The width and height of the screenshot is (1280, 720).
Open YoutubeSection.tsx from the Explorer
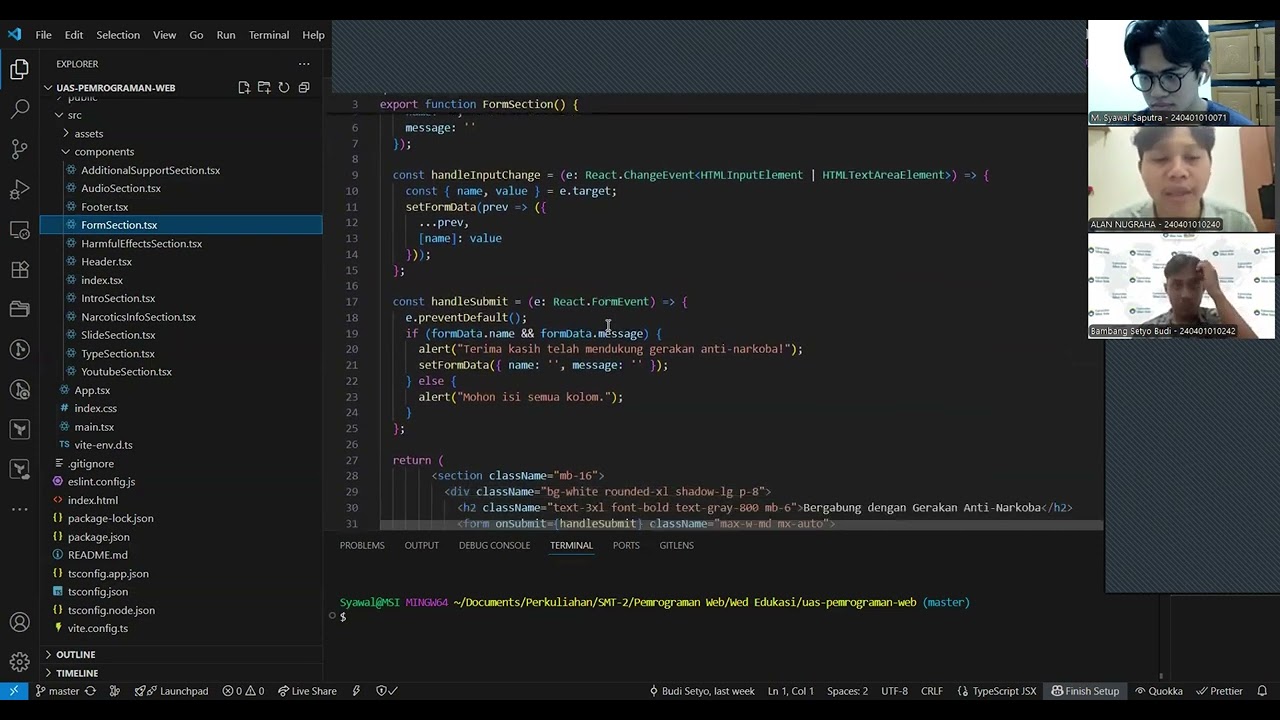tap(126, 372)
